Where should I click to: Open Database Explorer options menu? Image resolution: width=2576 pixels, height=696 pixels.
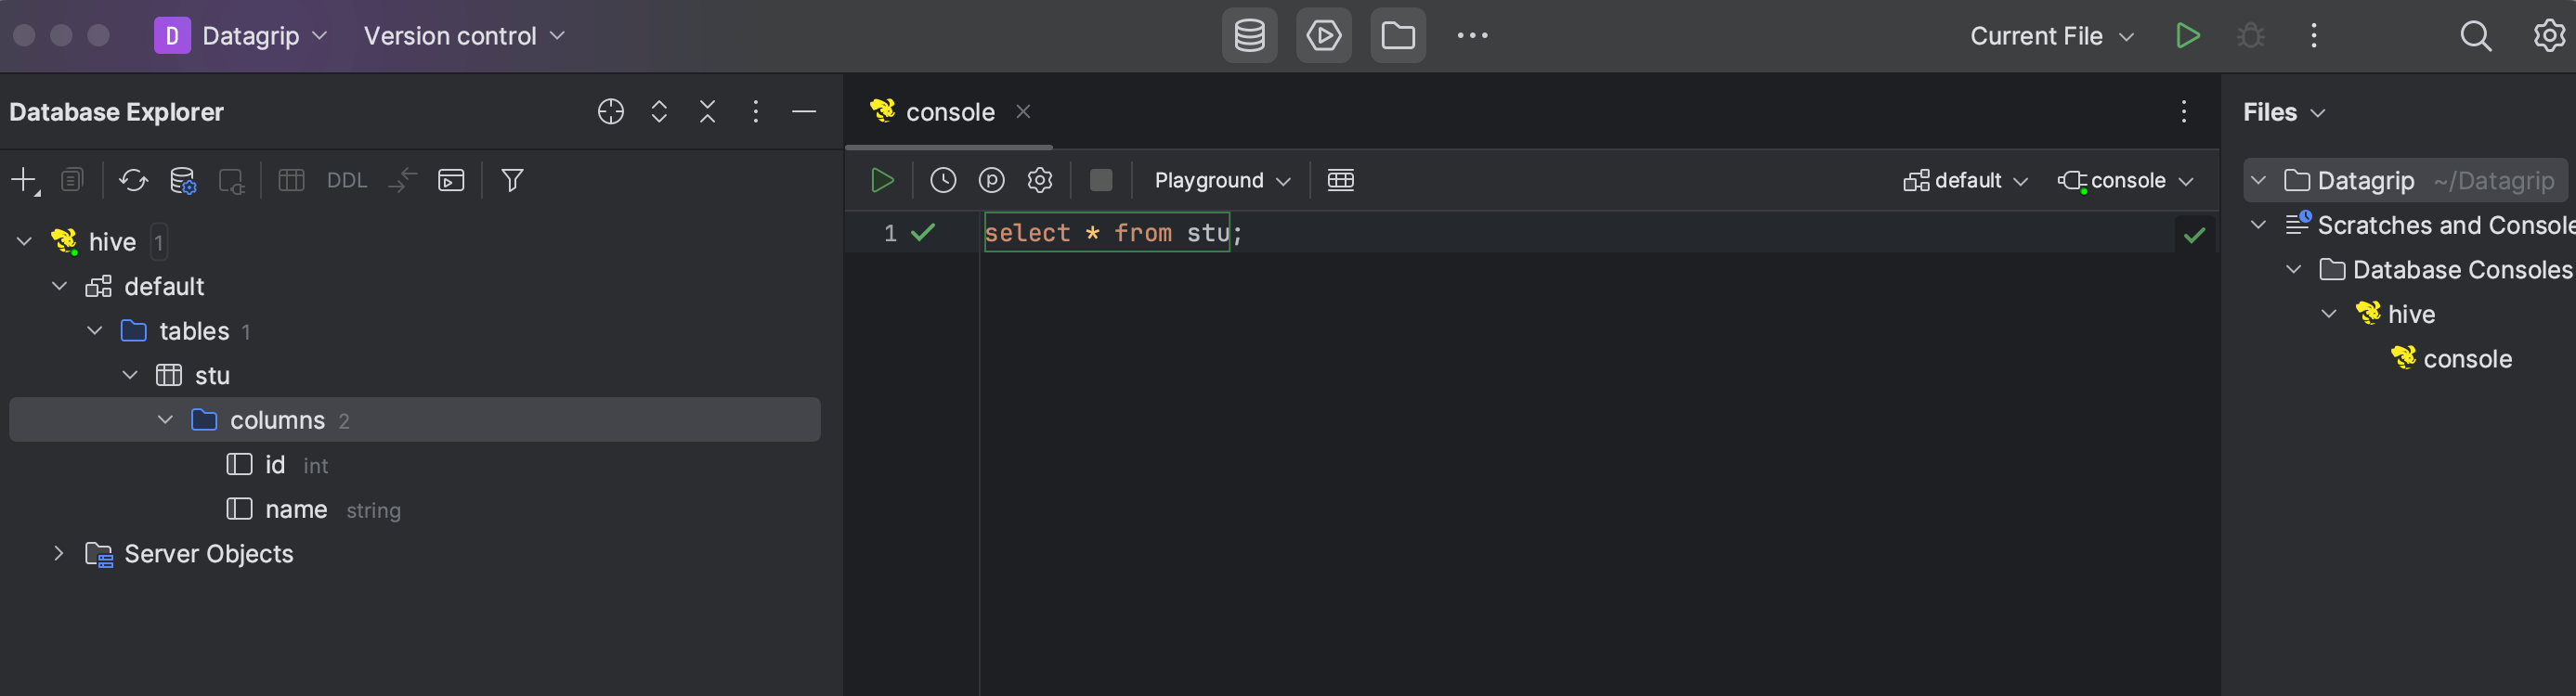[756, 112]
